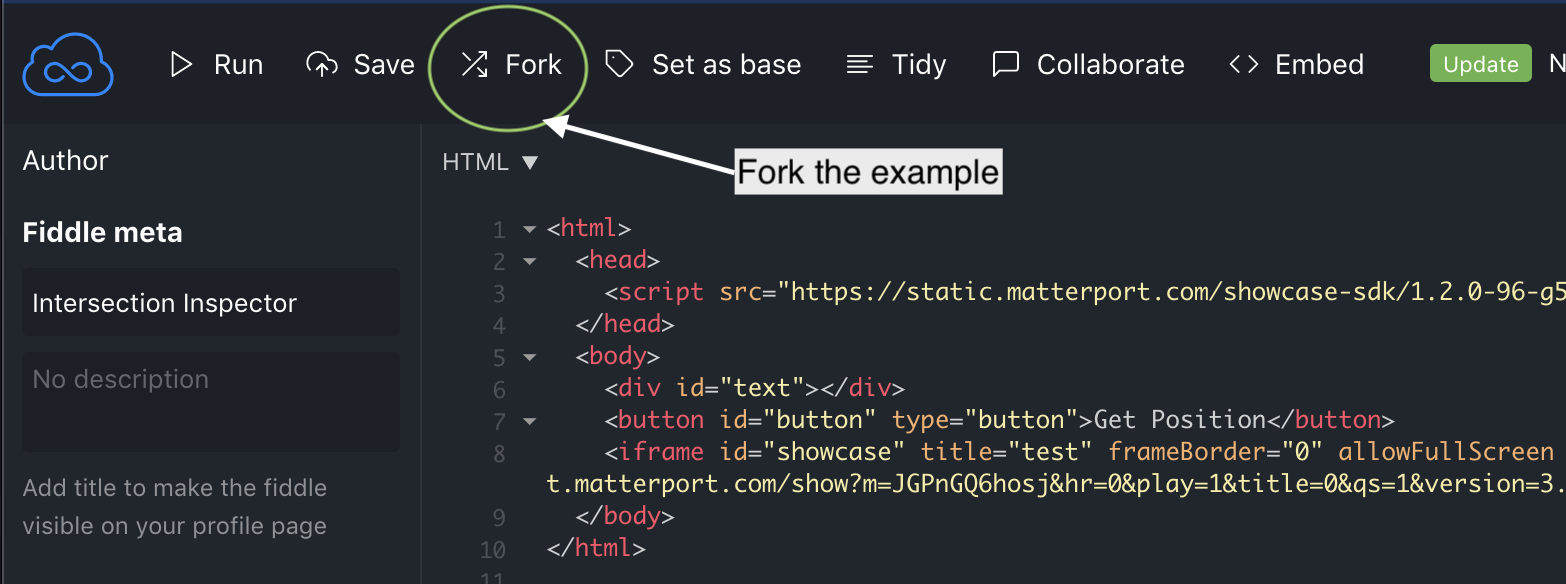Click the Embed code-brackets icon
The image size is (1566, 584).
[1244, 65]
